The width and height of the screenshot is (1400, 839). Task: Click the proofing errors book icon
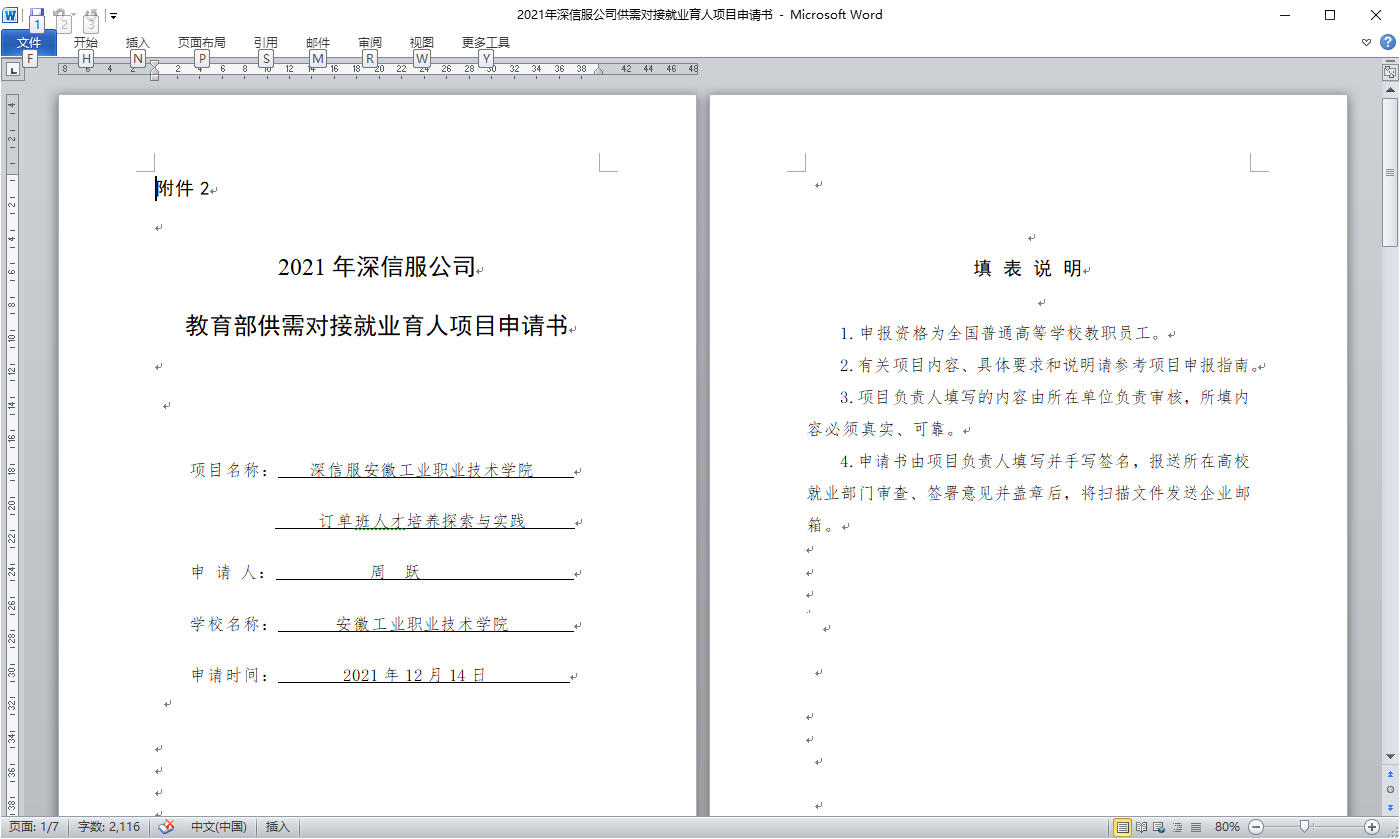[x=167, y=827]
